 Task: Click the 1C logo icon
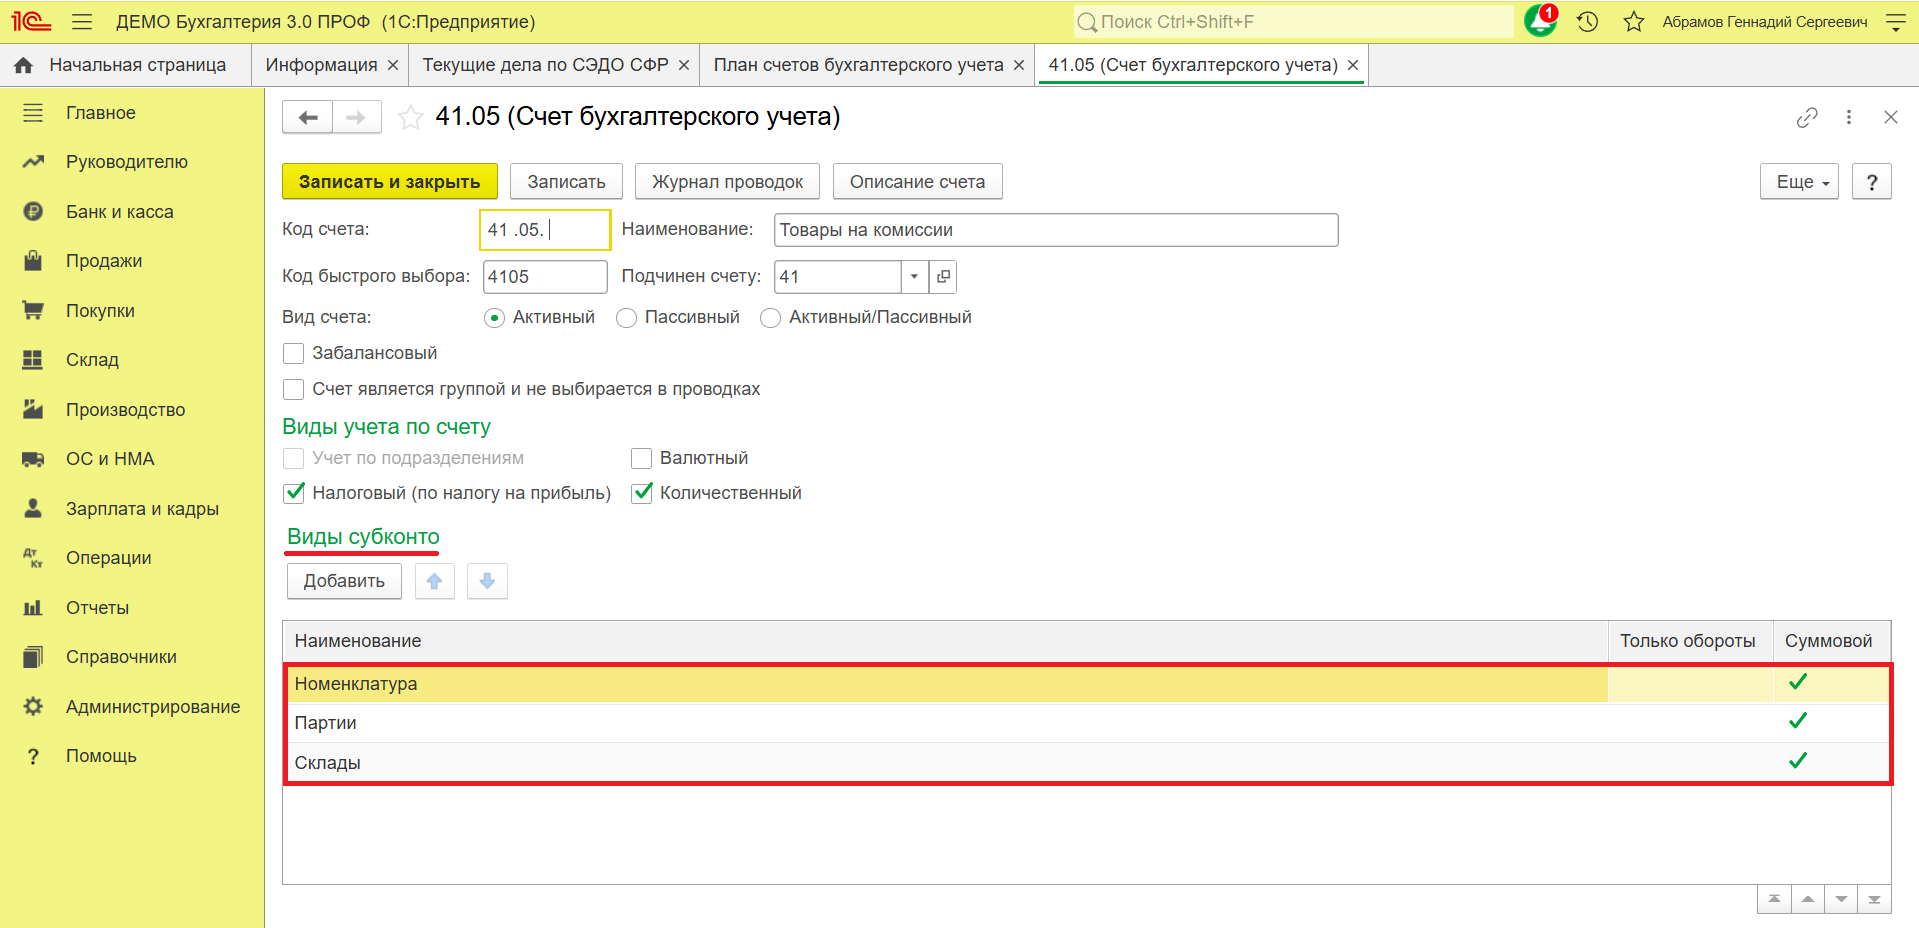click(31, 21)
